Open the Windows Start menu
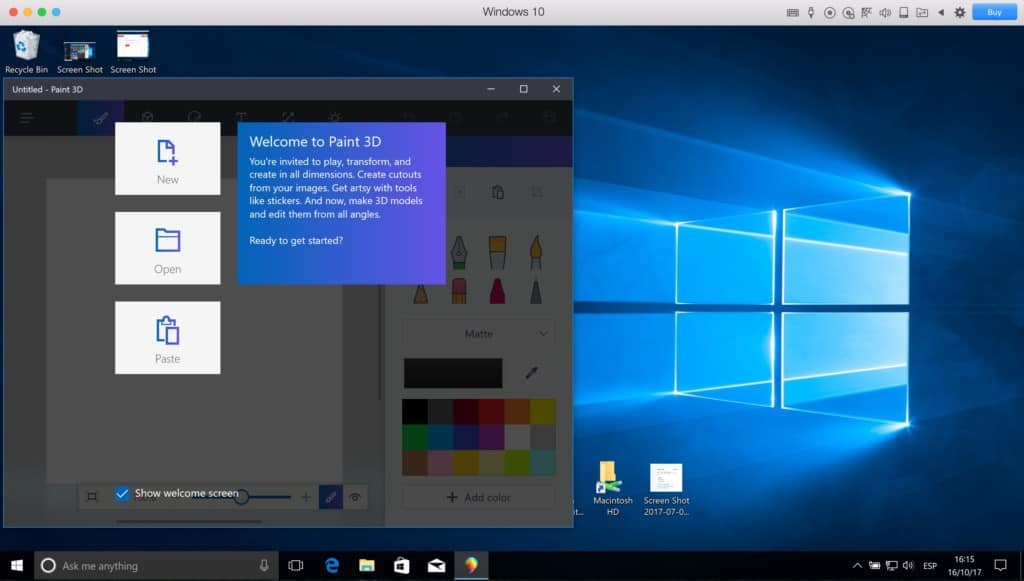This screenshot has height=581, width=1024. 17,565
